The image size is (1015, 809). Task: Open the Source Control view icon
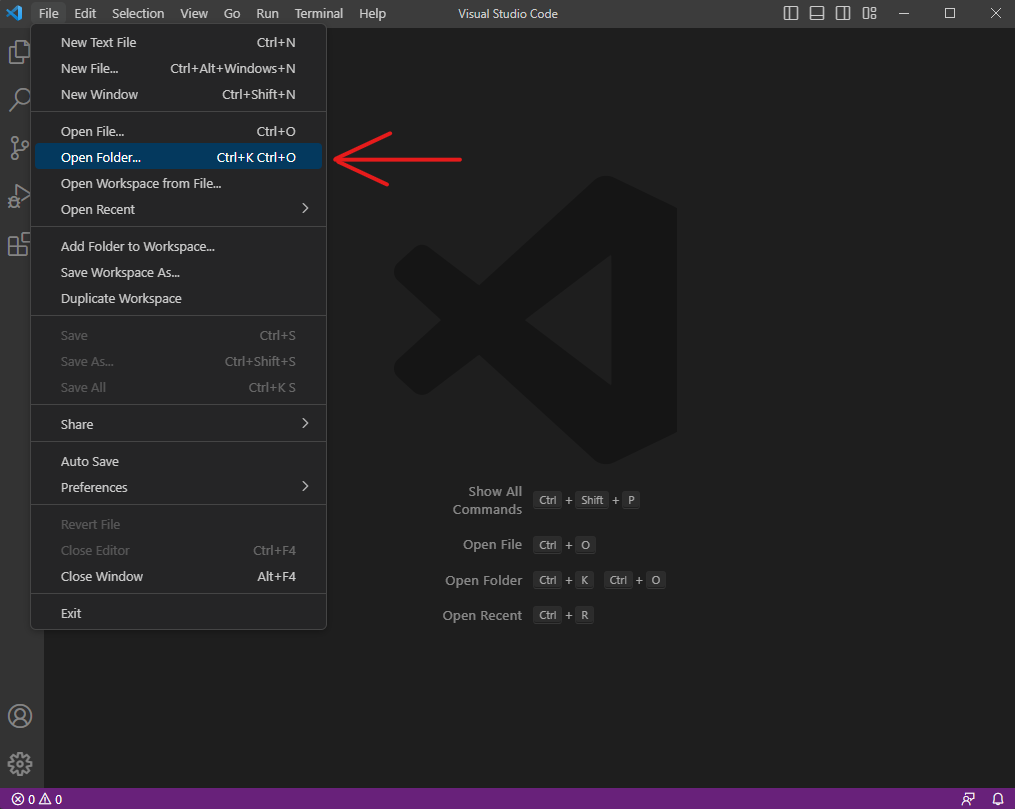19,148
